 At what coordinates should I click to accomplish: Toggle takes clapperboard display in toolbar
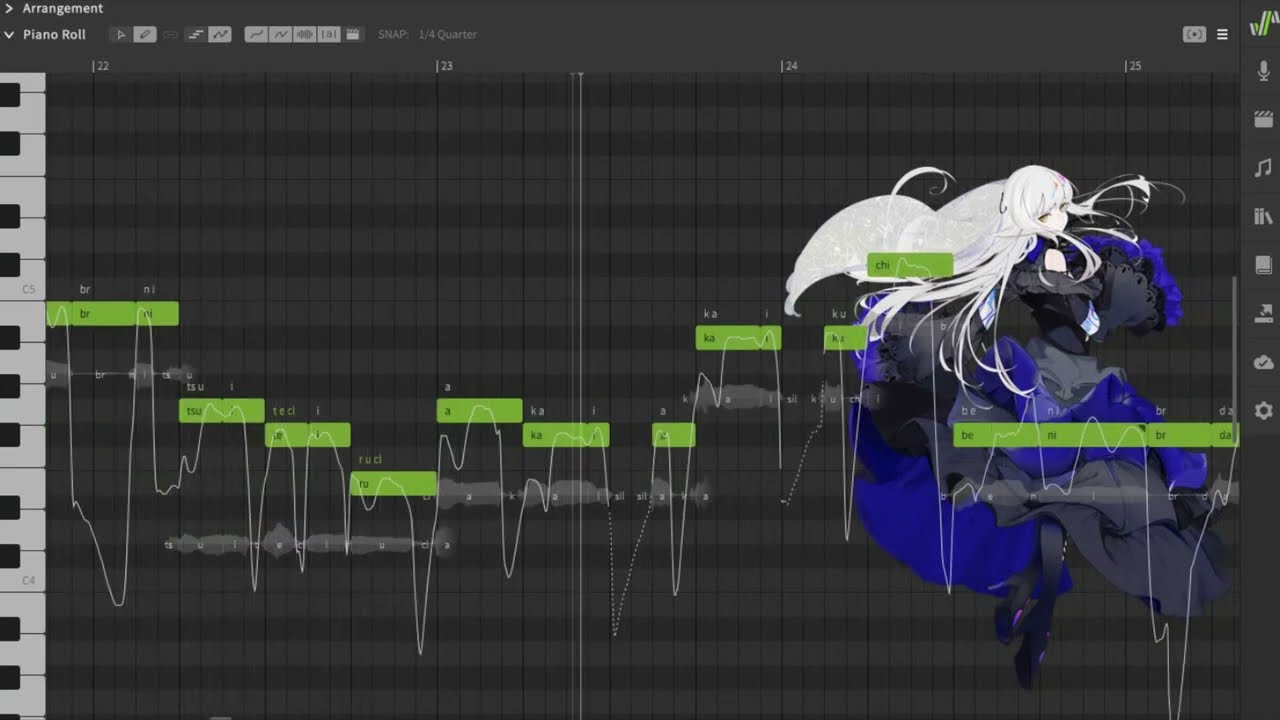click(353, 34)
